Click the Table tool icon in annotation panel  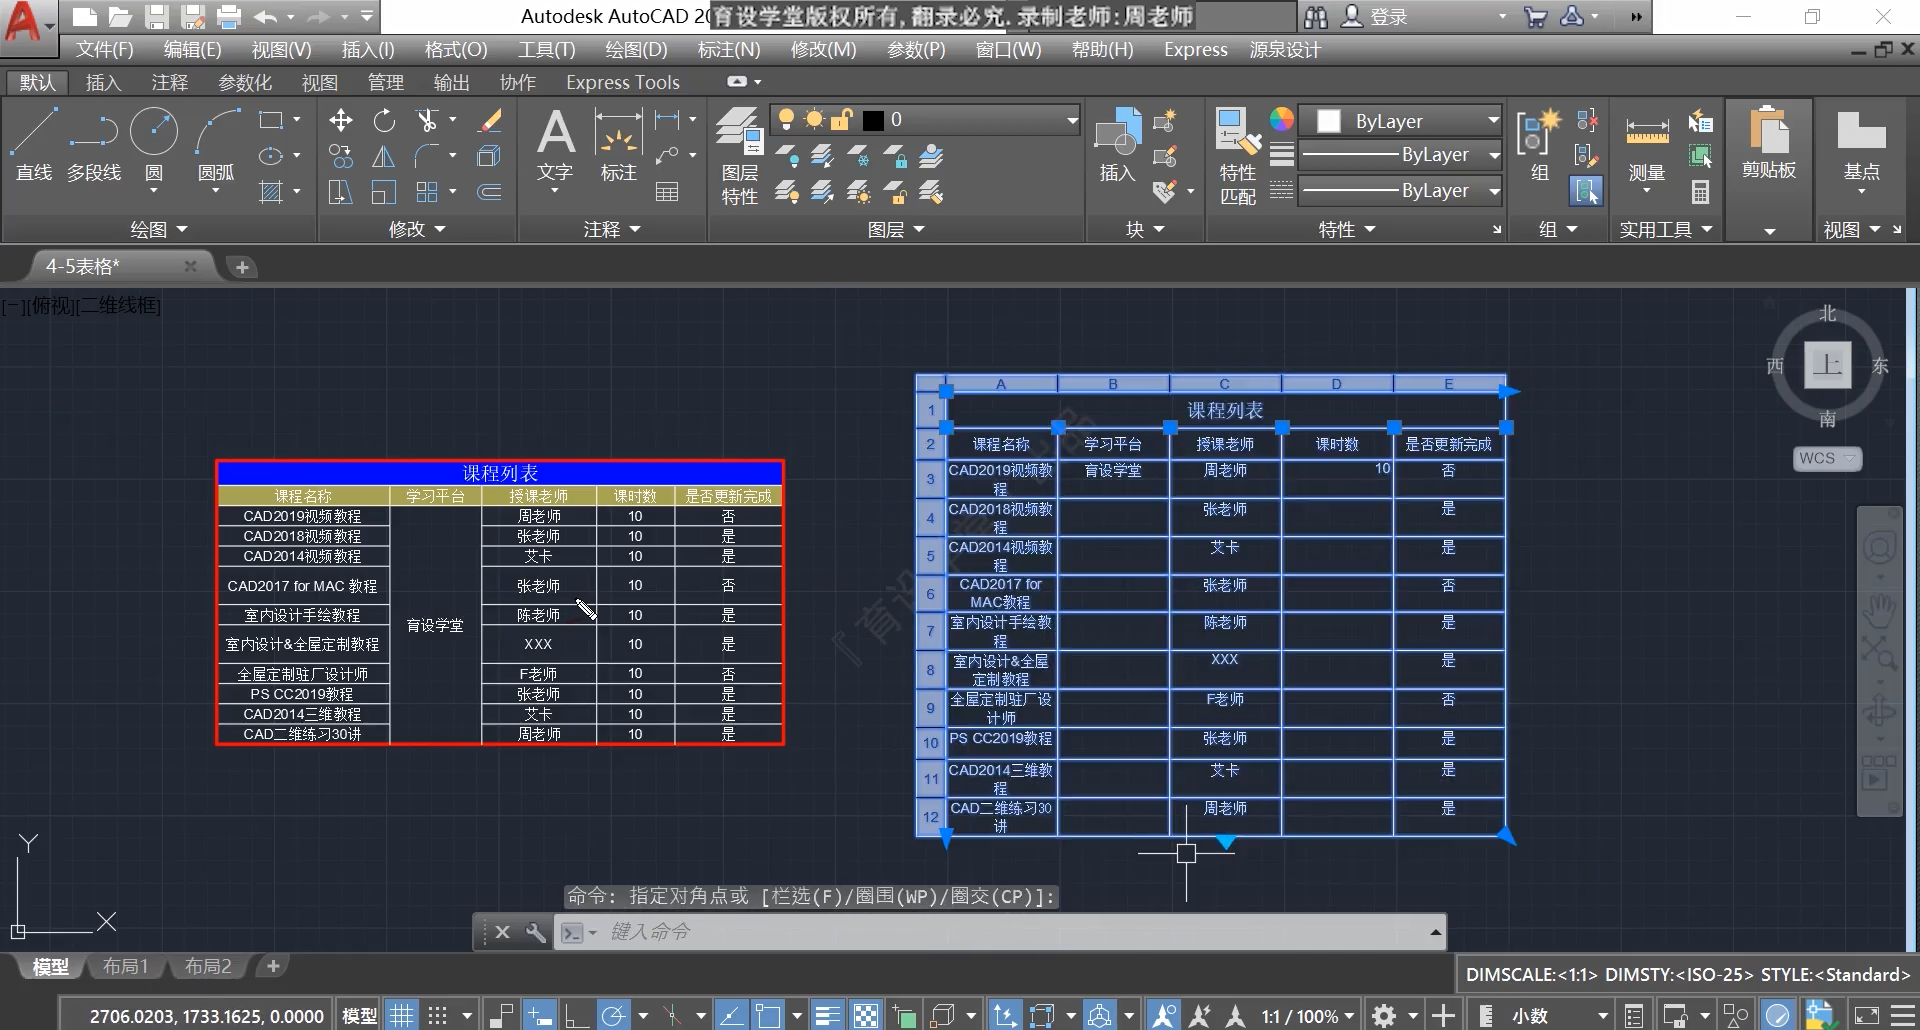[667, 192]
